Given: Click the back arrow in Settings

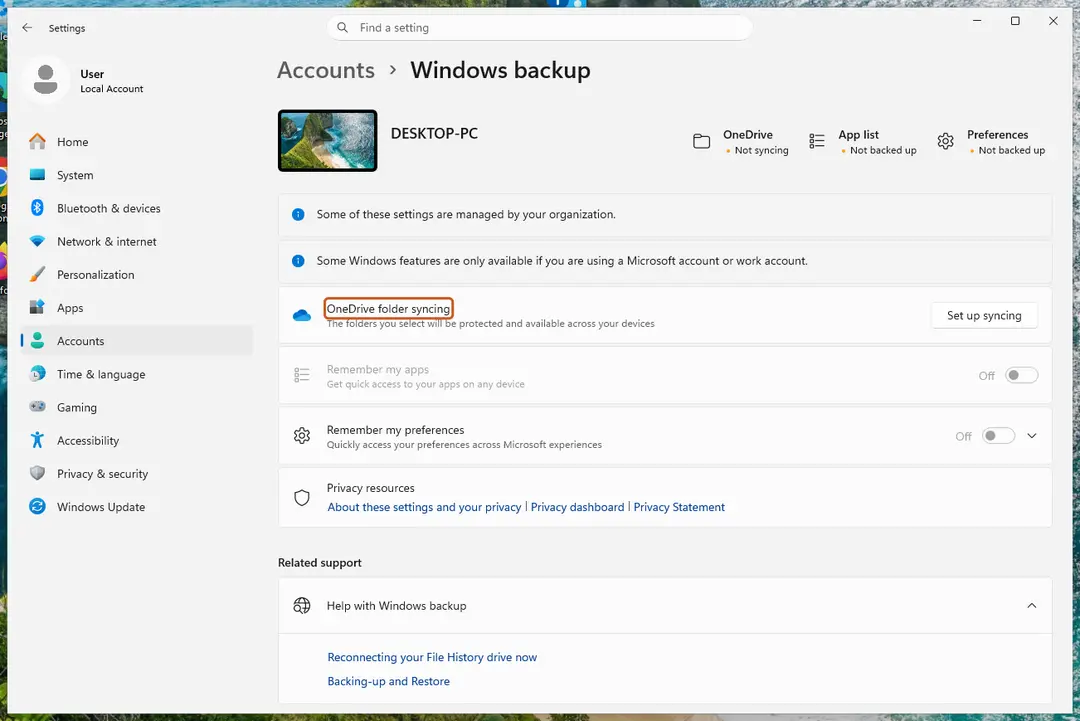Looking at the screenshot, I should (27, 28).
